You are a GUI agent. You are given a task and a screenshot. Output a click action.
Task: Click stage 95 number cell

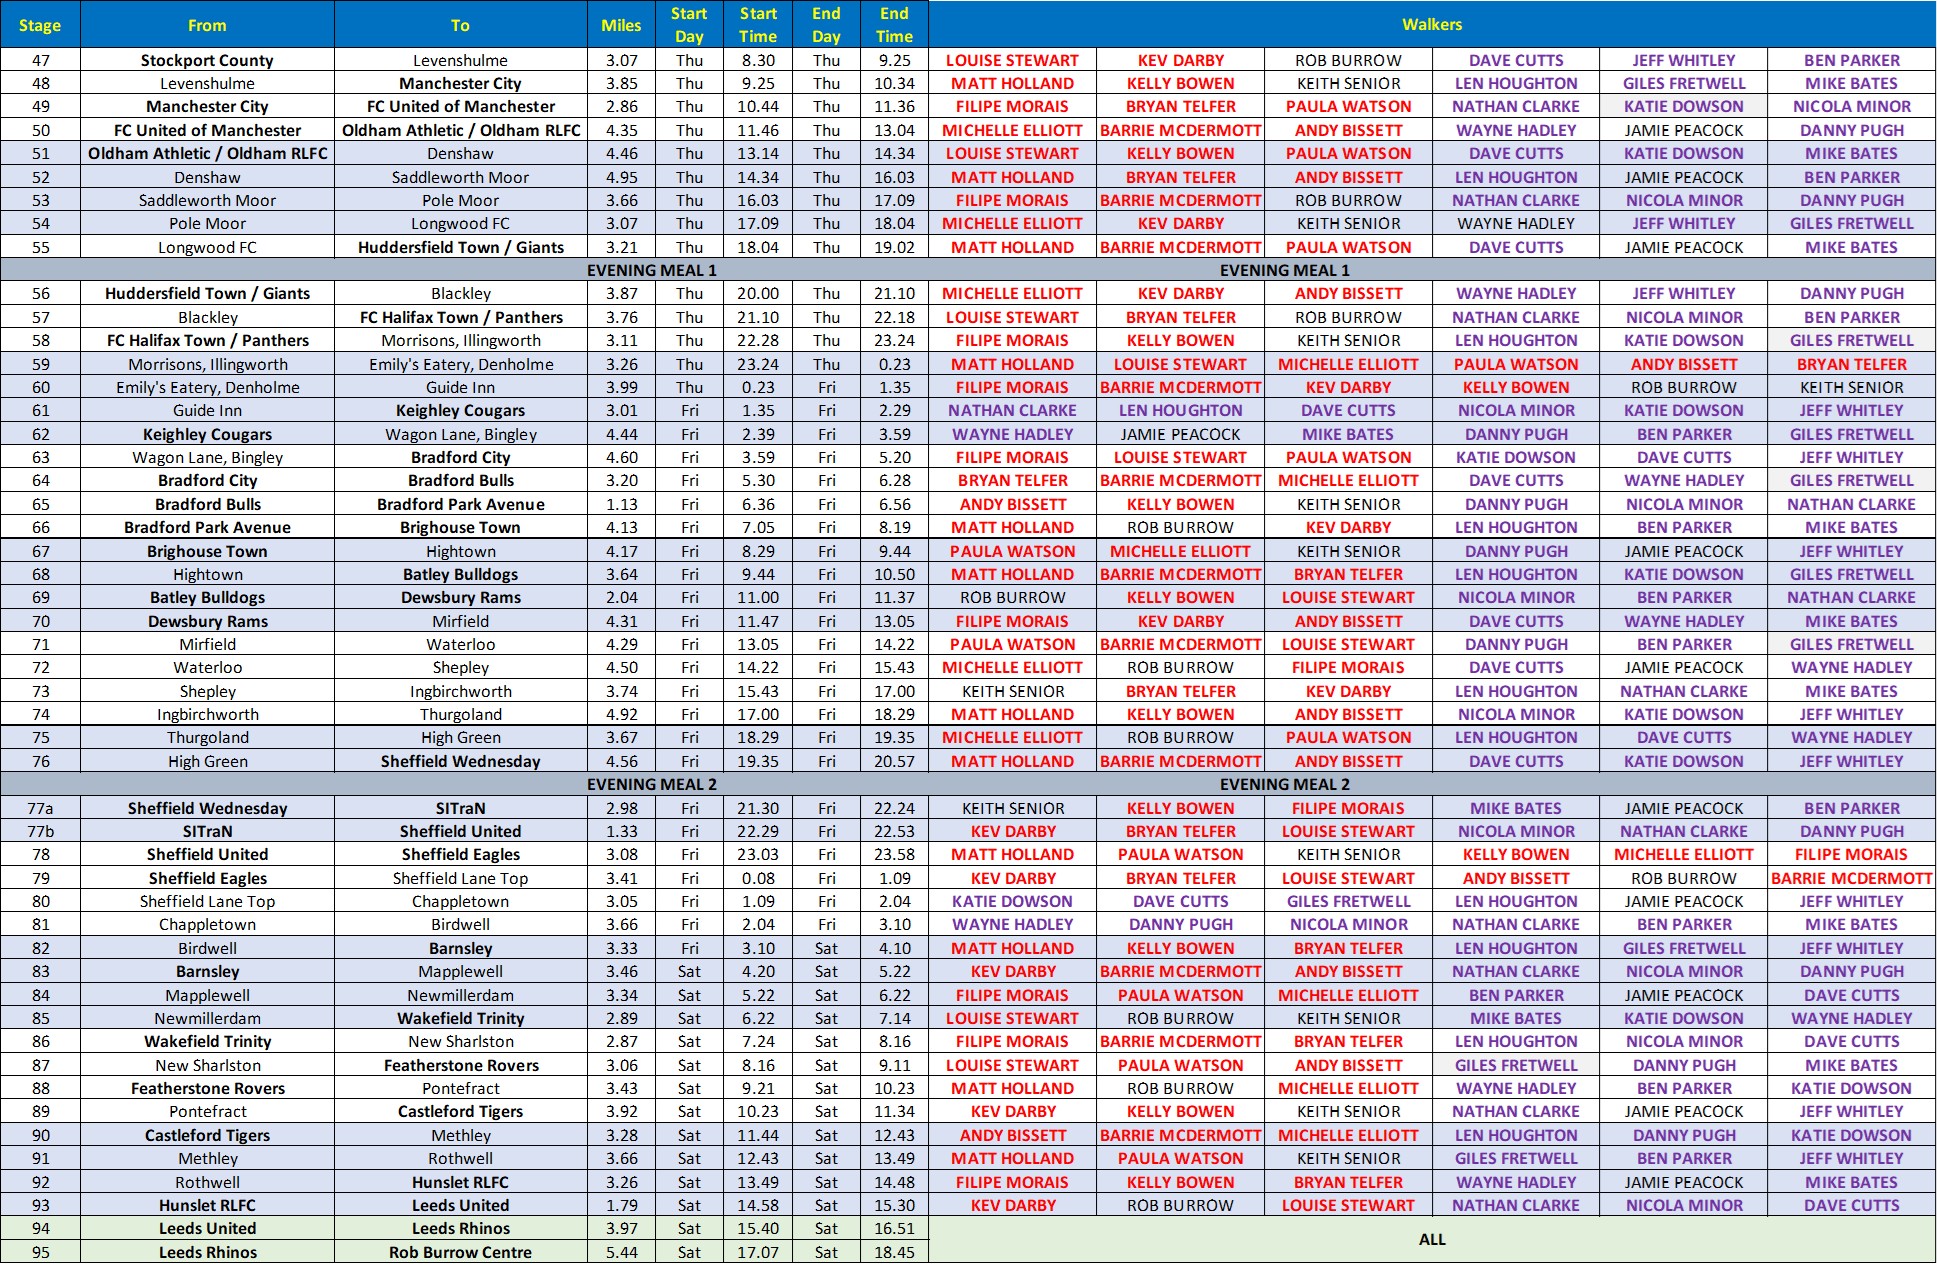(x=40, y=1252)
